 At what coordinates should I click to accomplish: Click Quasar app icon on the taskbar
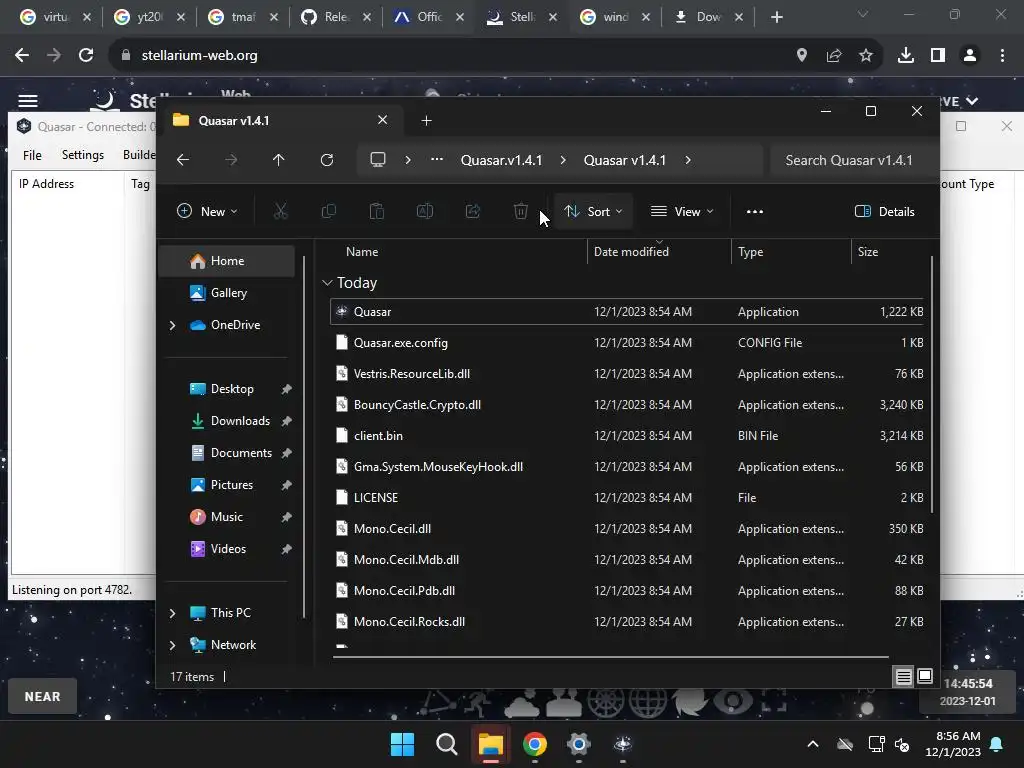click(623, 744)
